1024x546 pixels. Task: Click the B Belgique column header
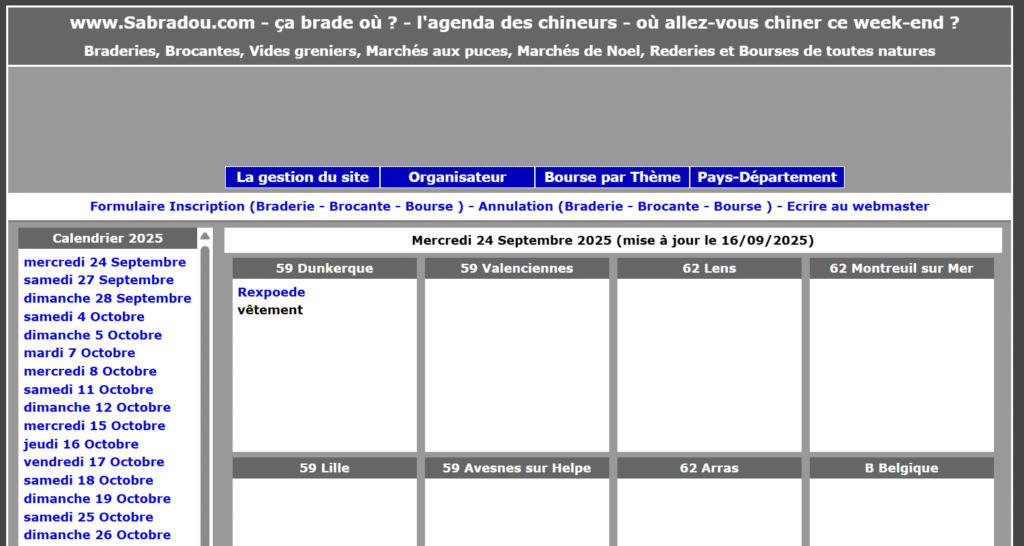pyautogui.click(x=901, y=468)
